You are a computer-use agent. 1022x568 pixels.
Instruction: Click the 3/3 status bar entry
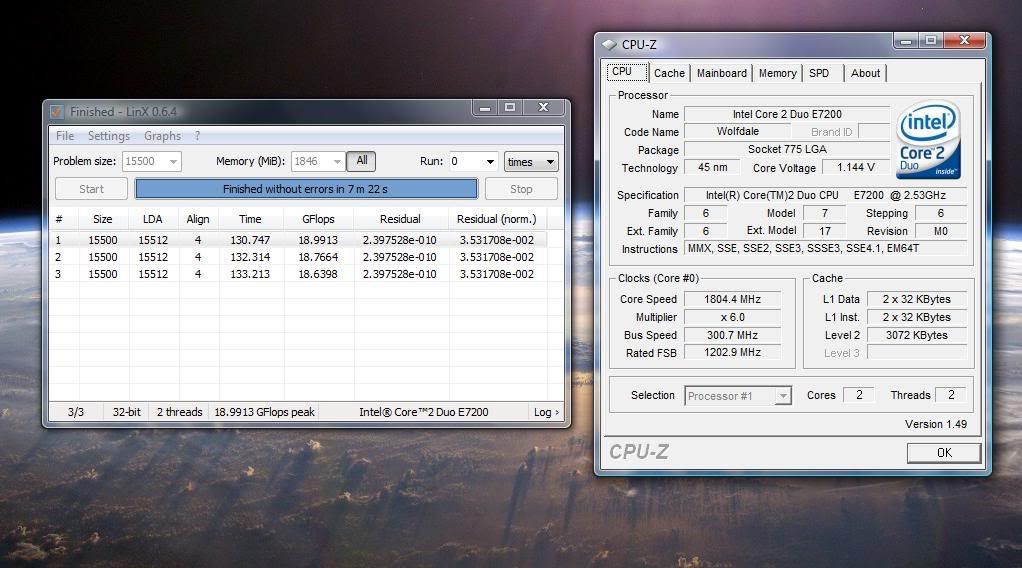tap(76, 412)
